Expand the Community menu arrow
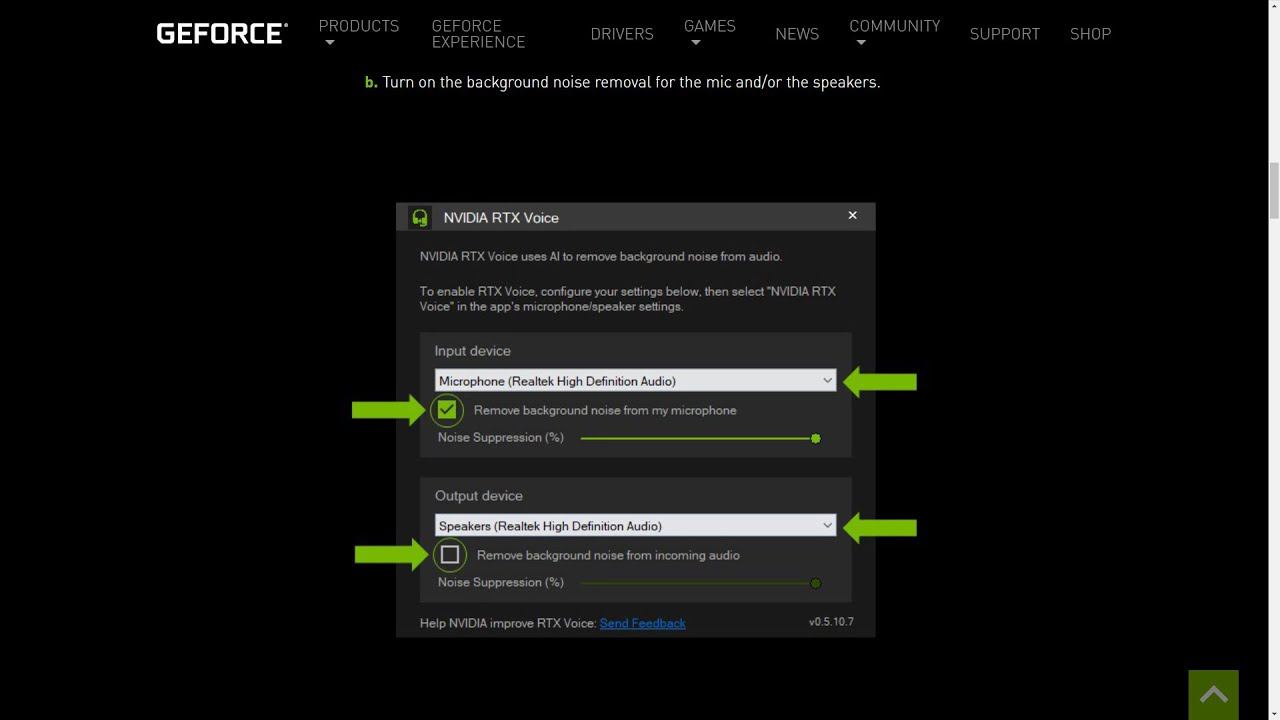The width and height of the screenshot is (1280, 720). click(x=861, y=43)
